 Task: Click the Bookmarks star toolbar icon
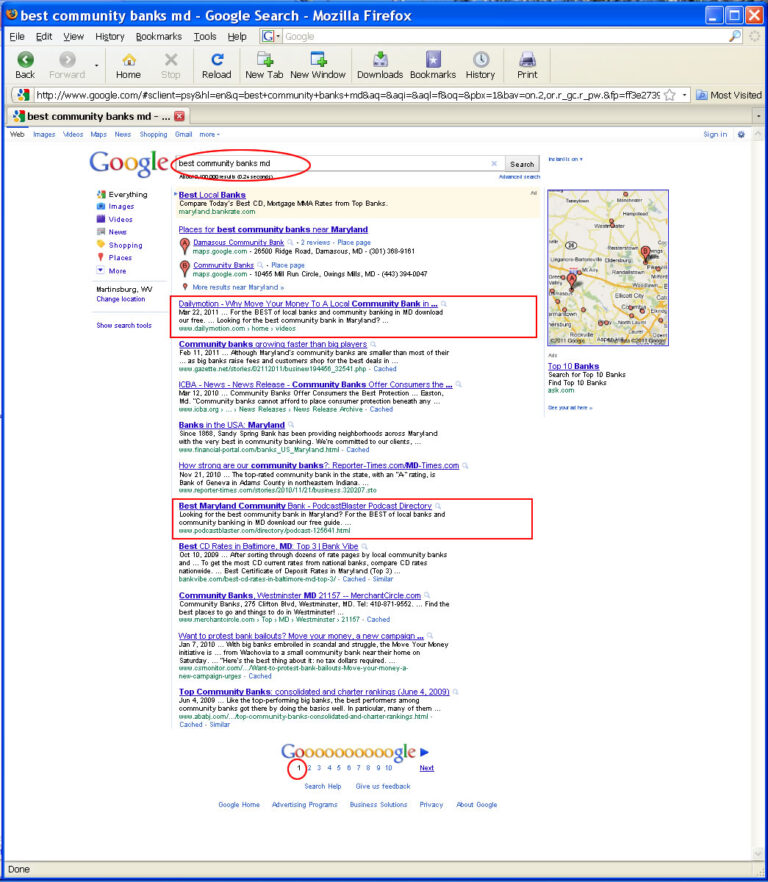[x=433, y=60]
